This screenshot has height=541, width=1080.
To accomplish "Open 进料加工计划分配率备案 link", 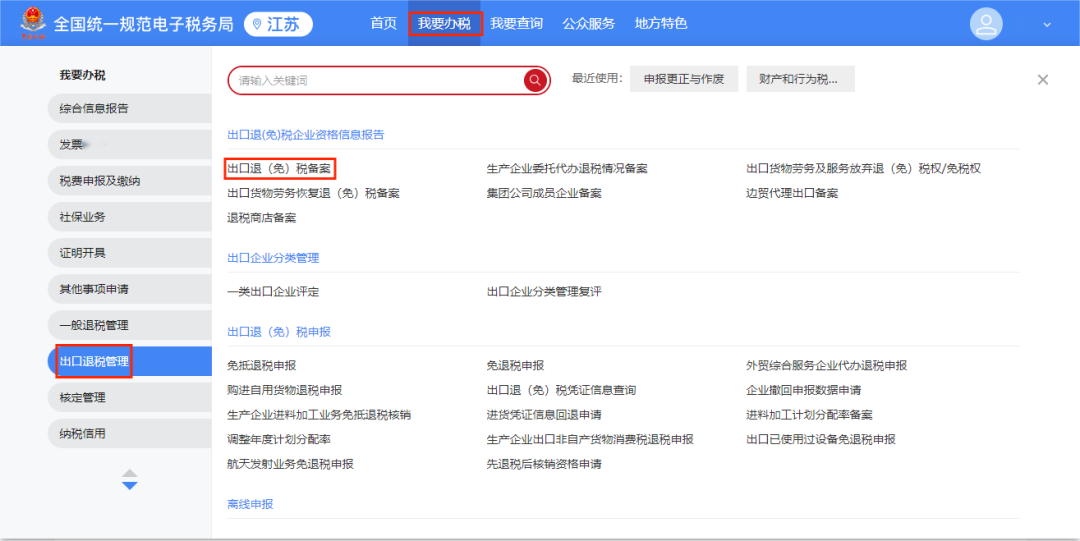I will (809, 416).
